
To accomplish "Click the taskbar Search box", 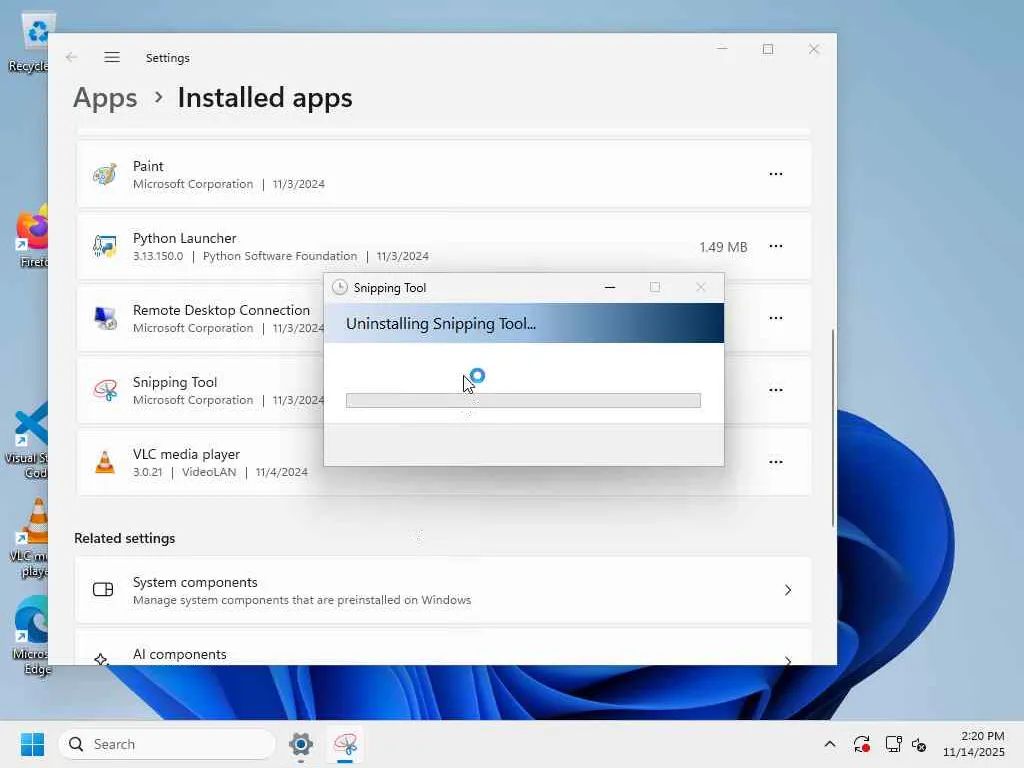I will (x=167, y=744).
